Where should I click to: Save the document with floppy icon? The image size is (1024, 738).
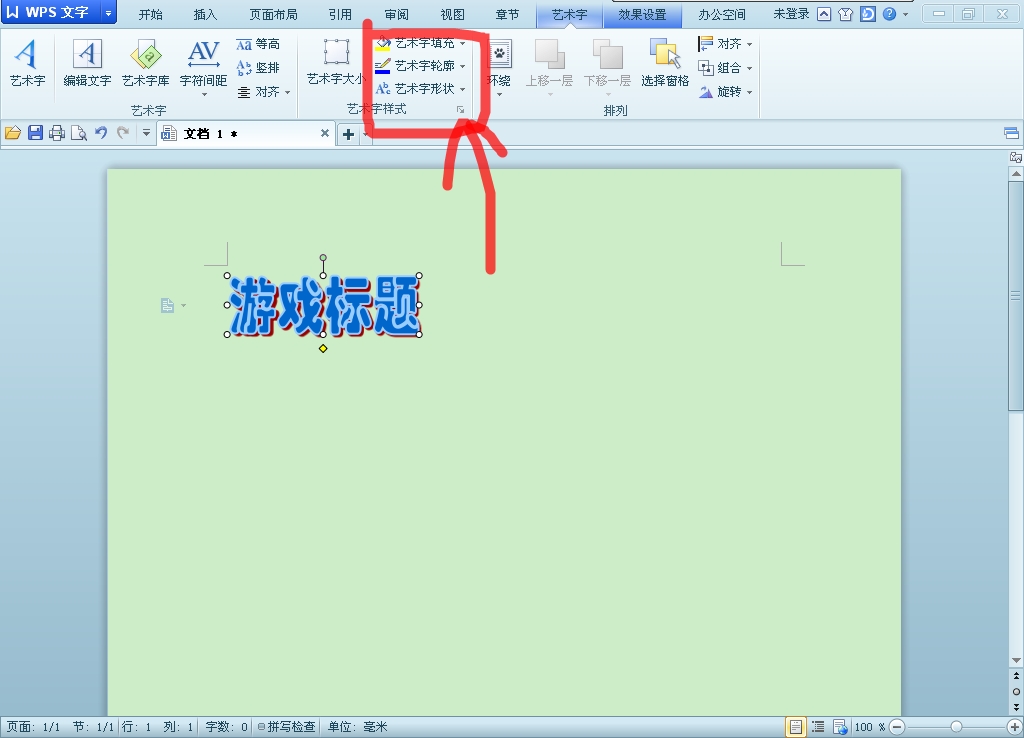click(x=35, y=133)
